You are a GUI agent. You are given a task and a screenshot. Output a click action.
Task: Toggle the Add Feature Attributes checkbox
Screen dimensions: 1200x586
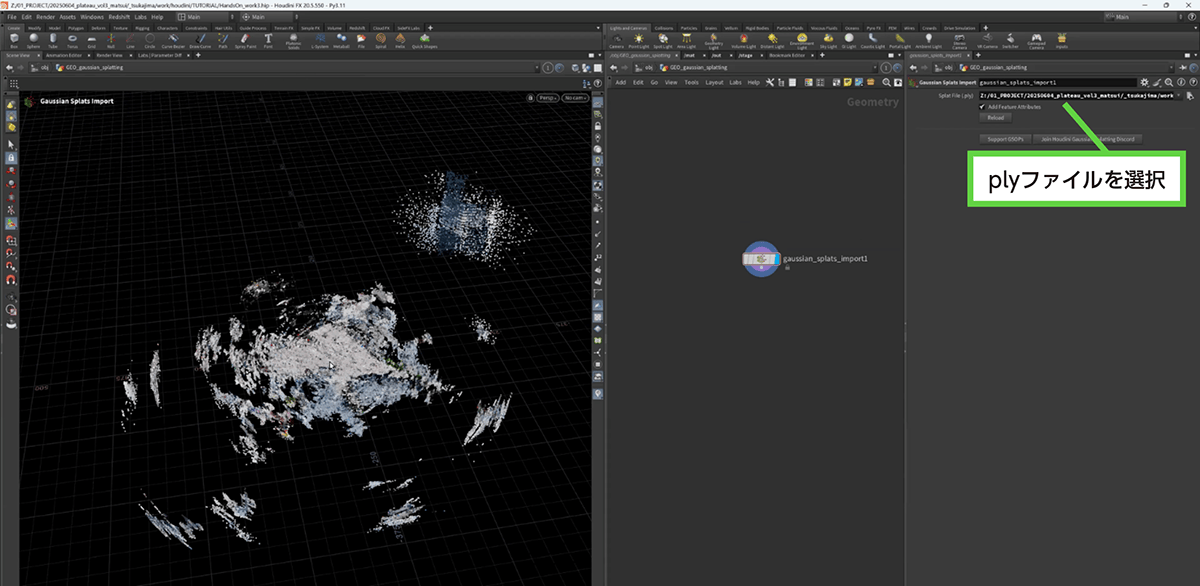(982, 106)
